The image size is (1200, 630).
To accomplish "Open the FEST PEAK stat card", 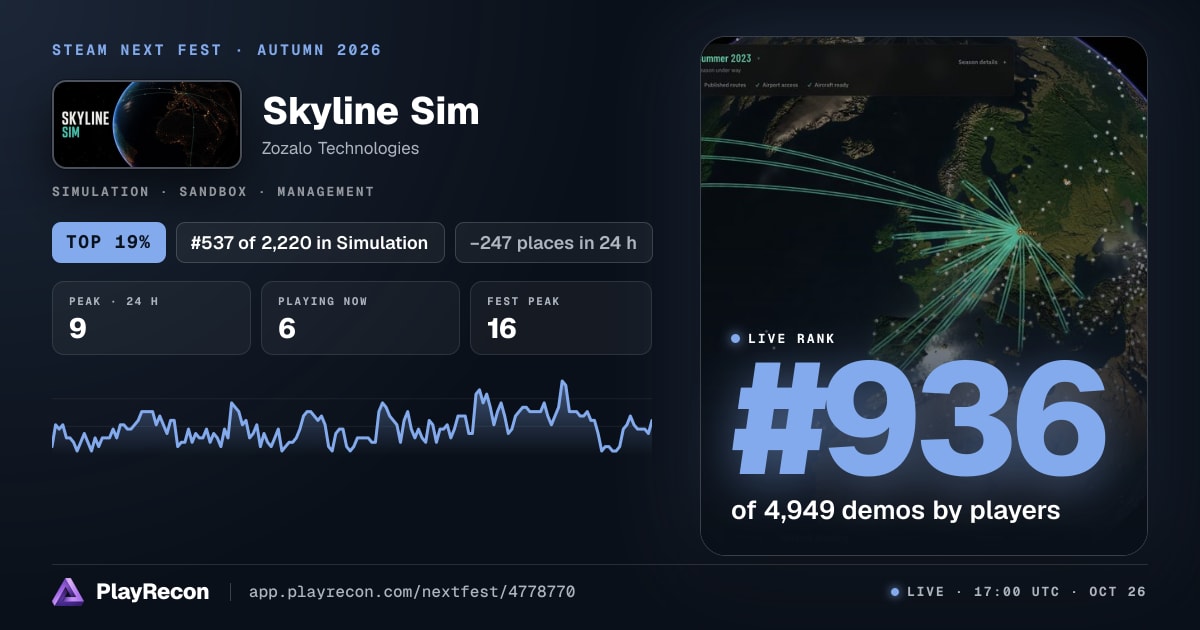I will pyautogui.click(x=561, y=318).
